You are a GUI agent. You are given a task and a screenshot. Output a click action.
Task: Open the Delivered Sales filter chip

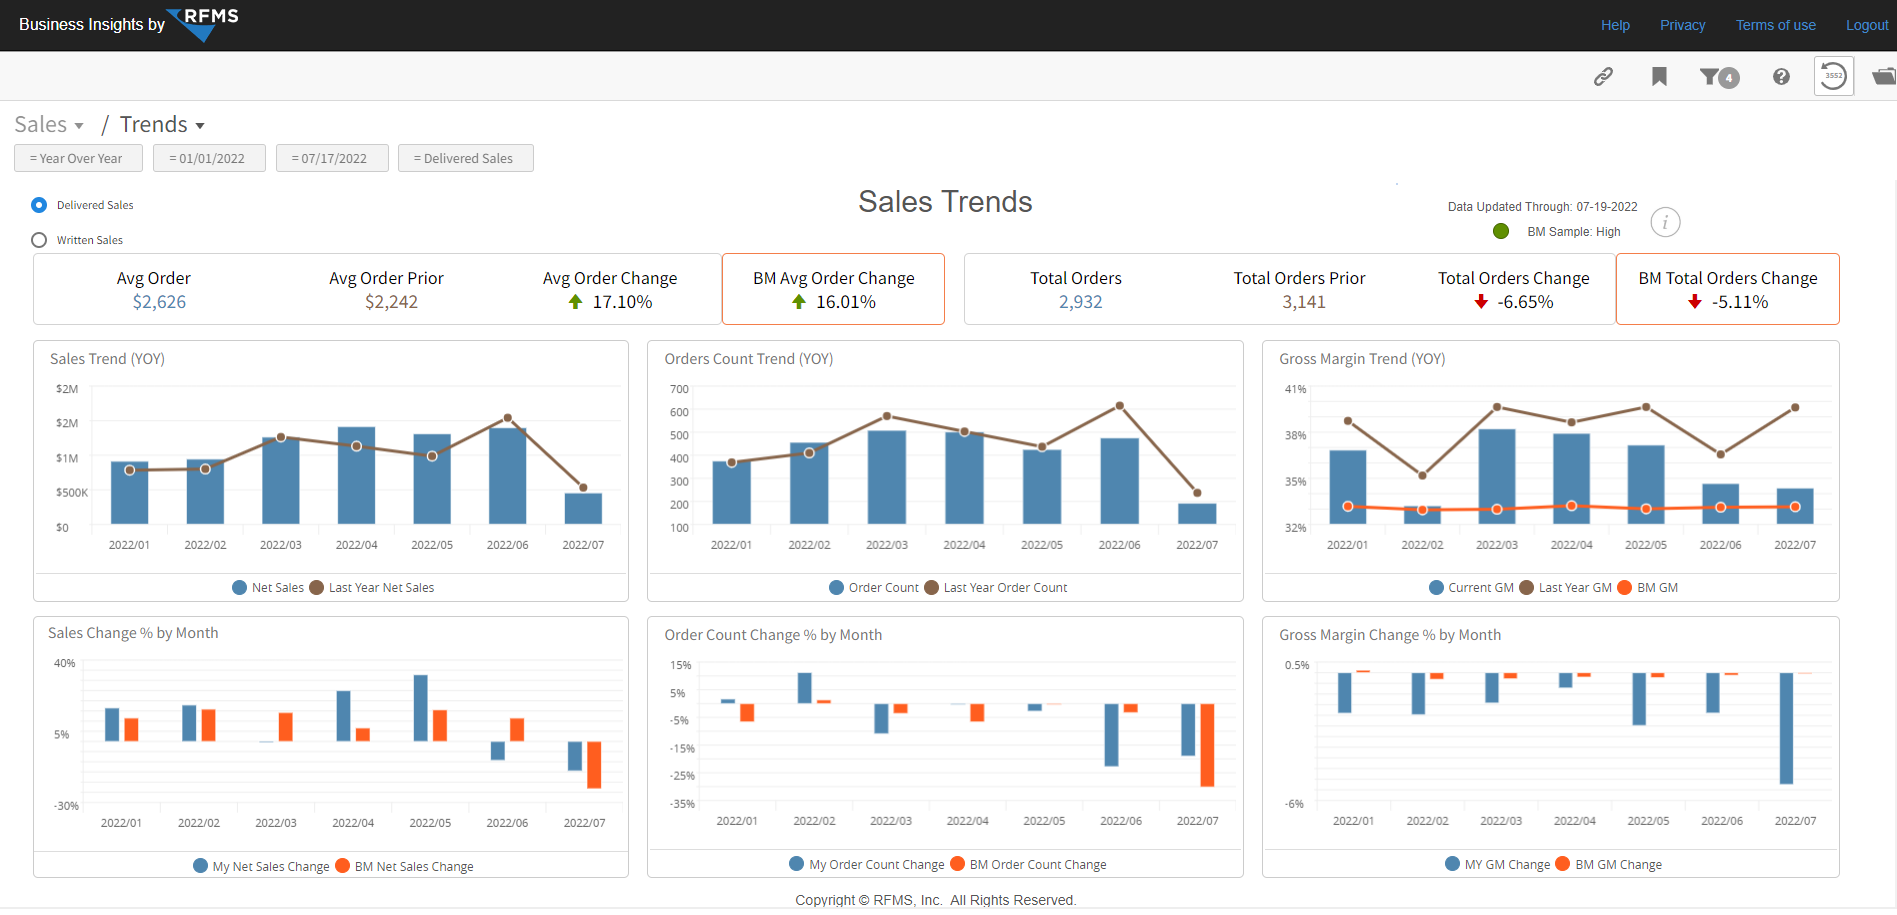pyautogui.click(x=466, y=158)
